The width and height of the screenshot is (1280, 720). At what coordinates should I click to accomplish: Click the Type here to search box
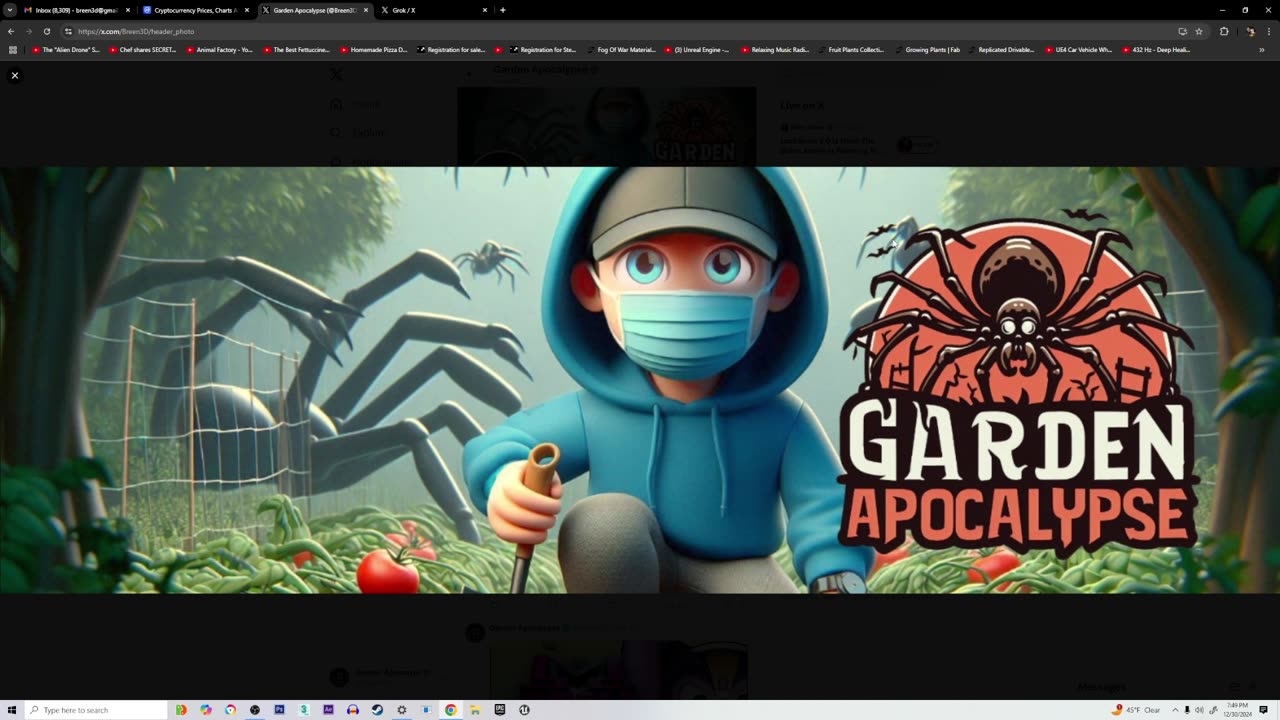coord(96,710)
